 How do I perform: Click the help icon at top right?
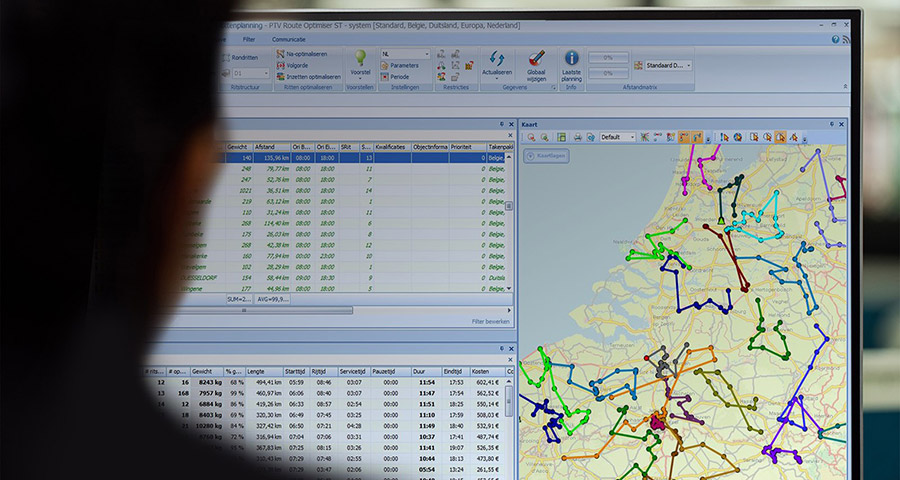click(x=835, y=40)
